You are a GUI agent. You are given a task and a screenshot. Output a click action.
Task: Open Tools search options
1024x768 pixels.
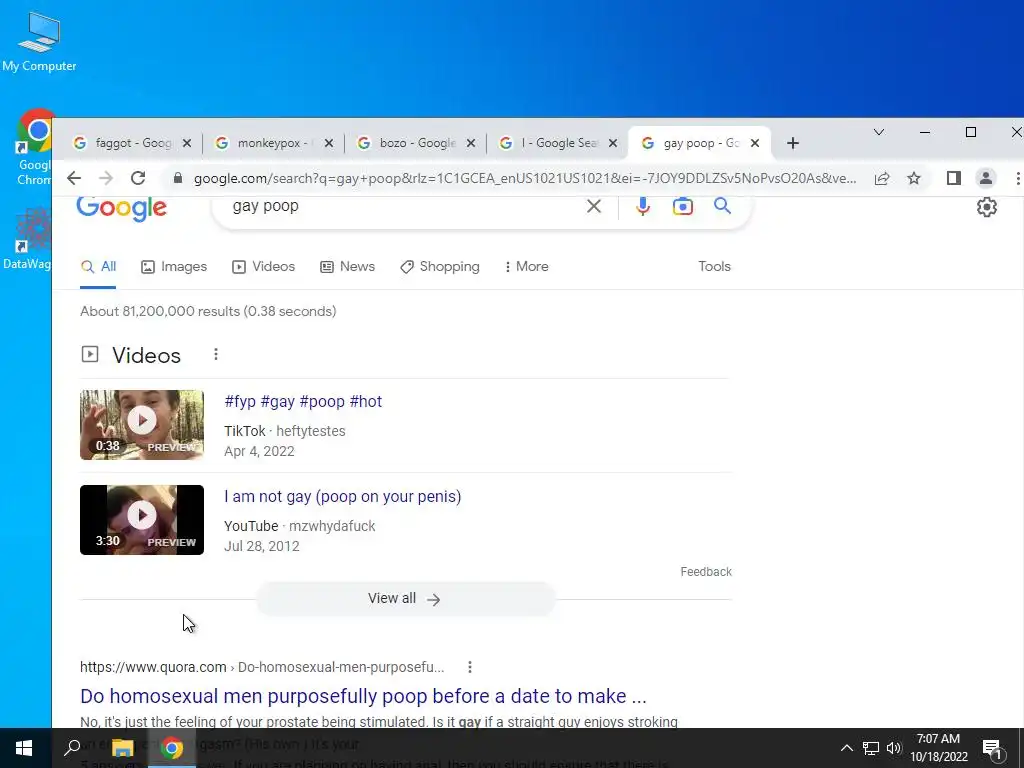(x=714, y=266)
